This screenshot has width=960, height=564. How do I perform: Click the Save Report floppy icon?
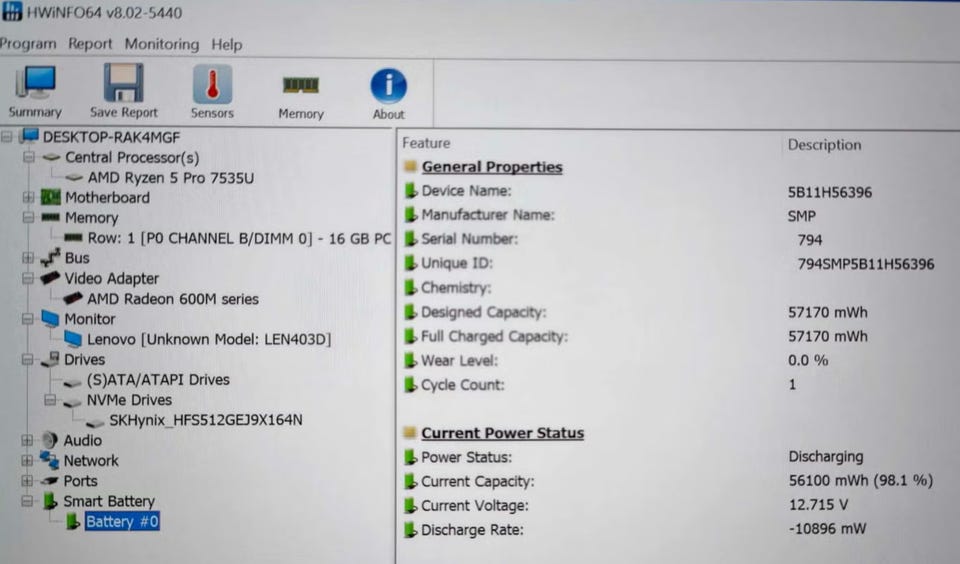tap(123, 83)
